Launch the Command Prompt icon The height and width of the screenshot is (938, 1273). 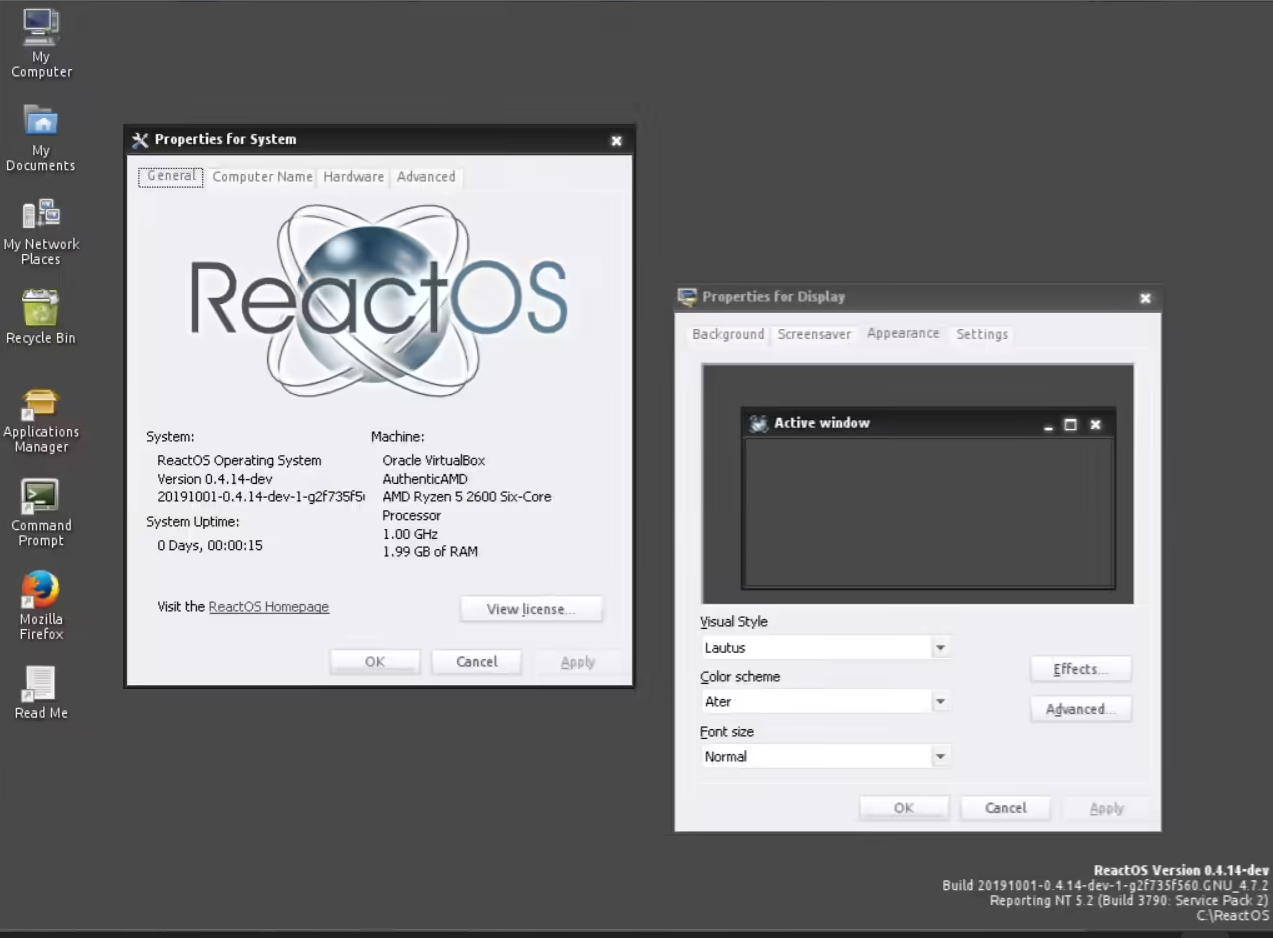pos(41,497)
